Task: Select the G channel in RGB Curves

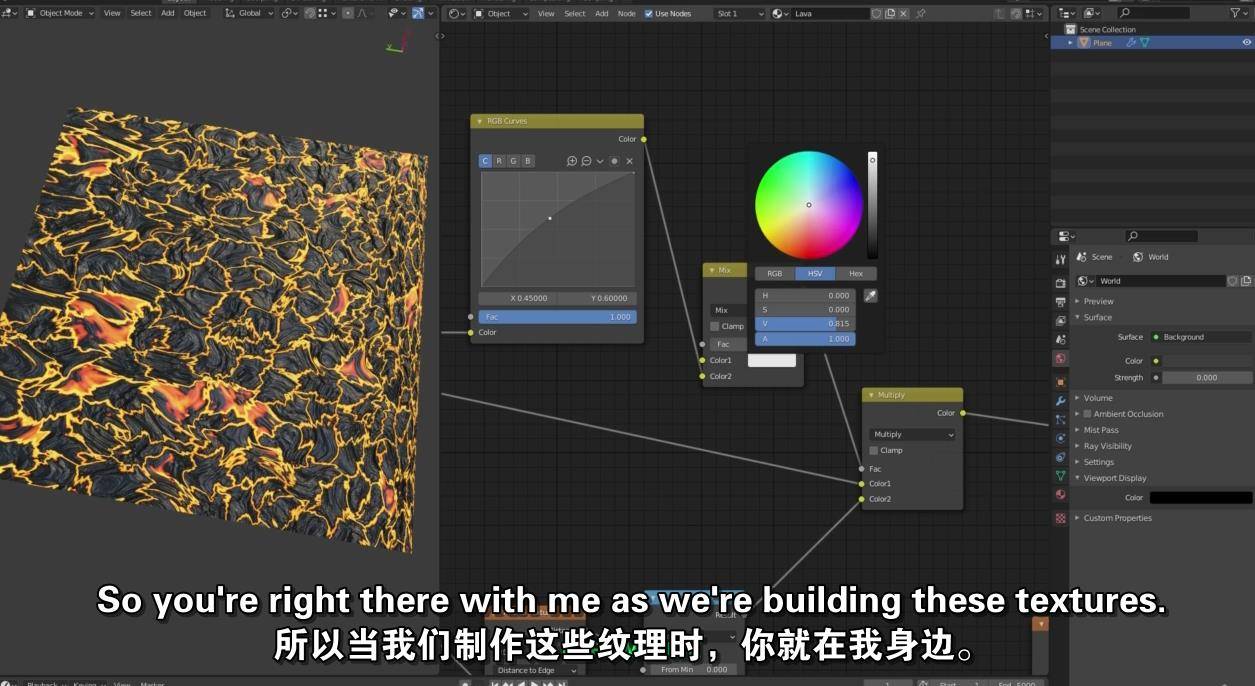Action: [x=513, y=161]
